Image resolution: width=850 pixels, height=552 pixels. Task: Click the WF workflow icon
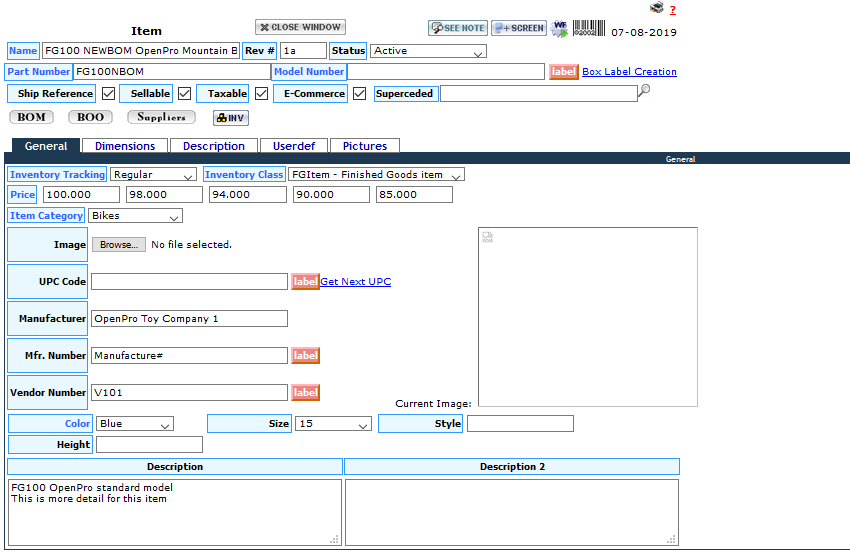point(559,28)
